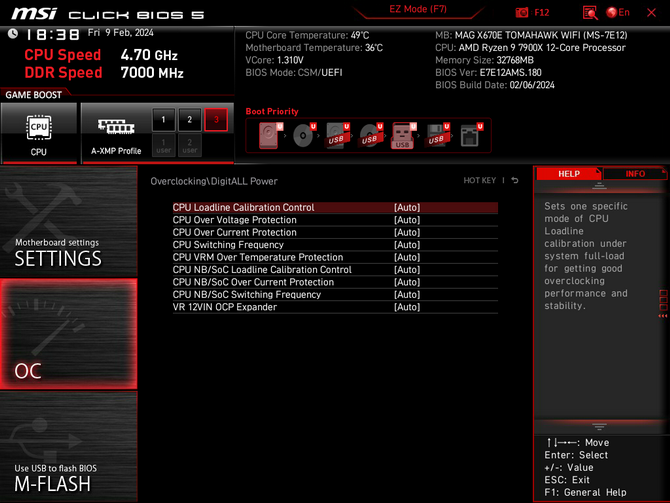The height and width of the screenshot is (503, 670).
Task: Open VR 12VIN OCP Expander setting
Action: pos(335,307)
